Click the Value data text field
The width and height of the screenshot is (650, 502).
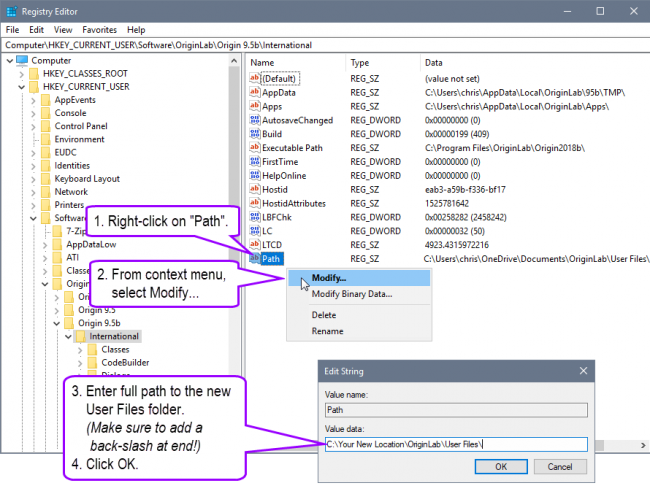pos(452,444)
